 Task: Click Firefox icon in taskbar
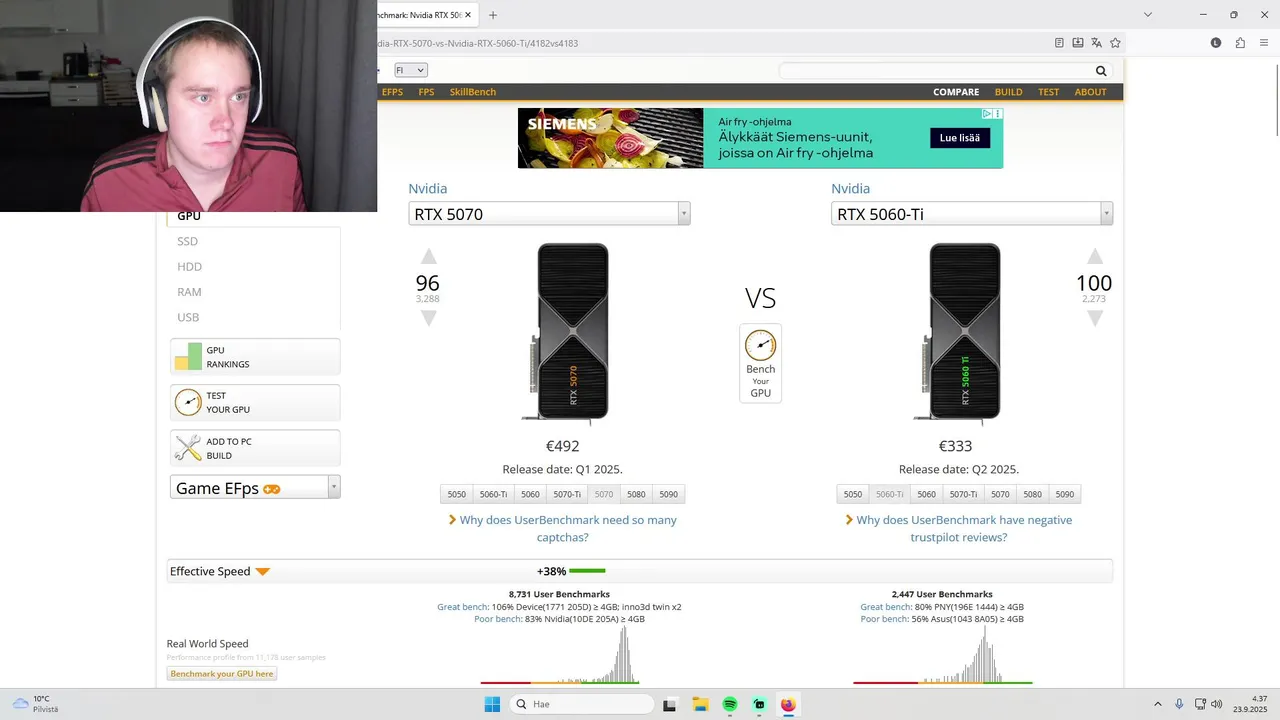[788, 704]
